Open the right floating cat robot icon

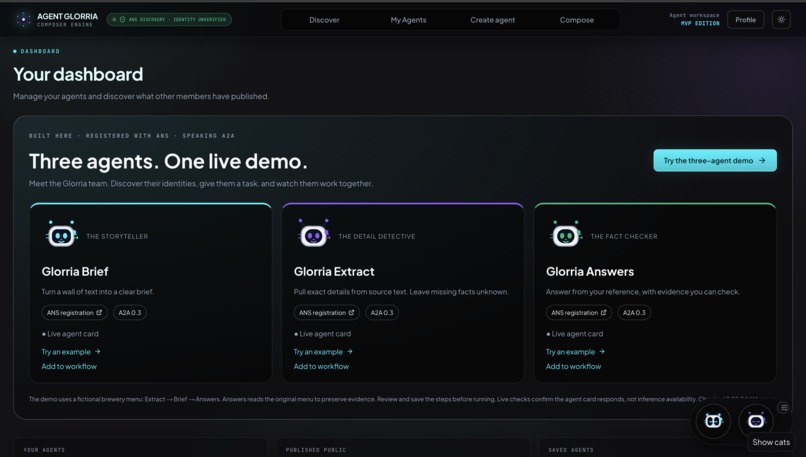[756, 421]
